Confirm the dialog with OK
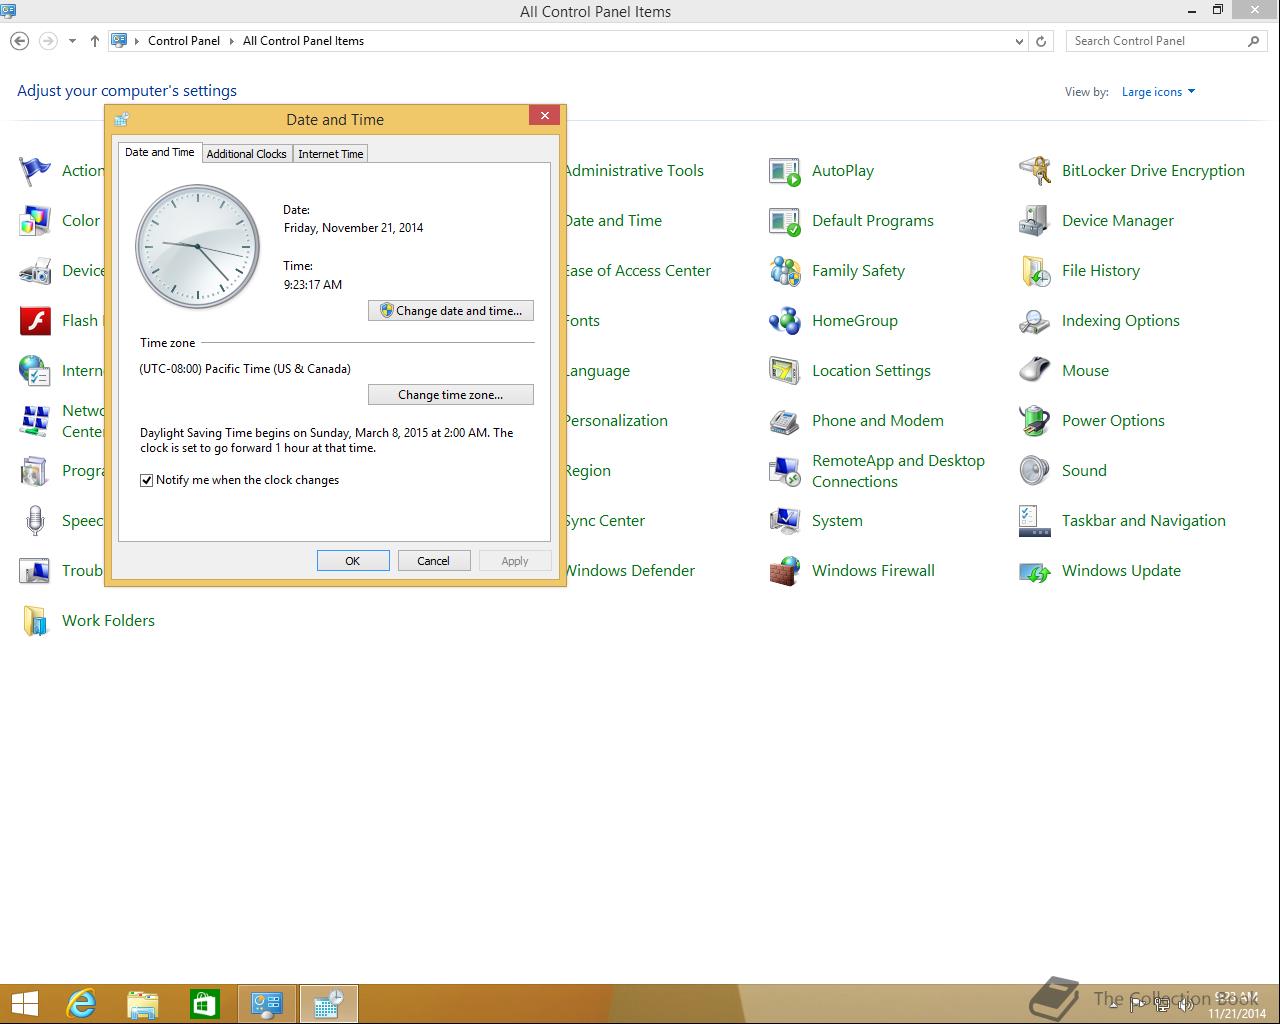This screenshot has width=1280, height=1024. tap(353, 561)
